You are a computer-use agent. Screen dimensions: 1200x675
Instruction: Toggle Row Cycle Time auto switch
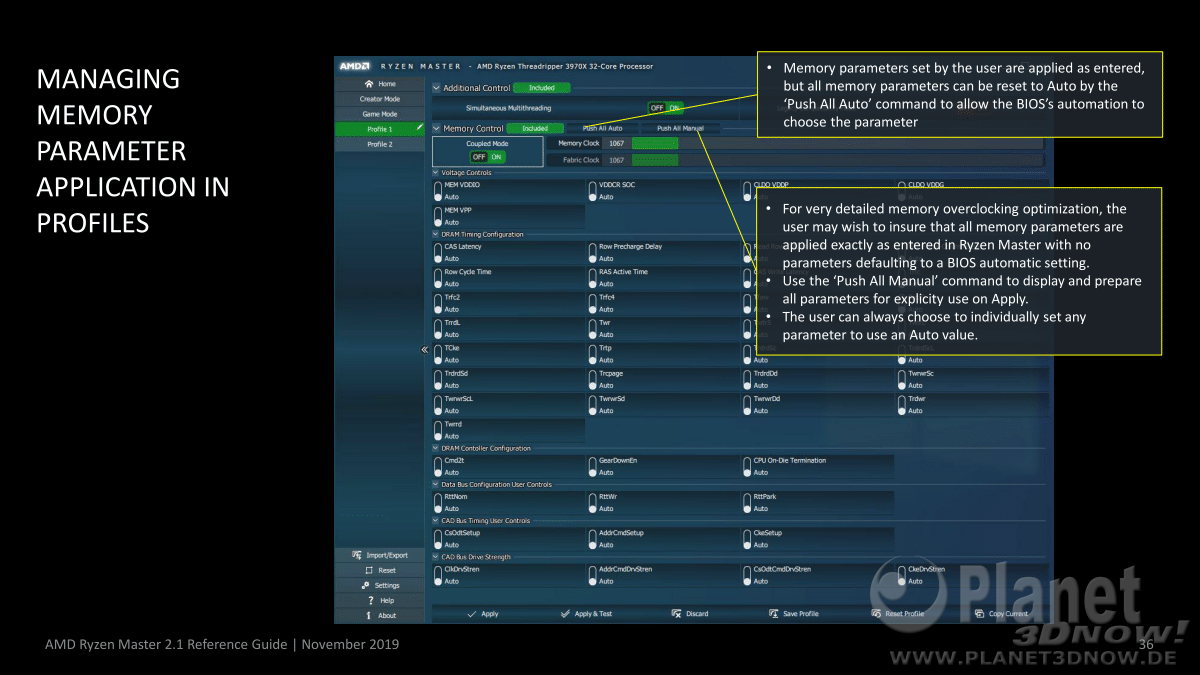coord(438,277)
